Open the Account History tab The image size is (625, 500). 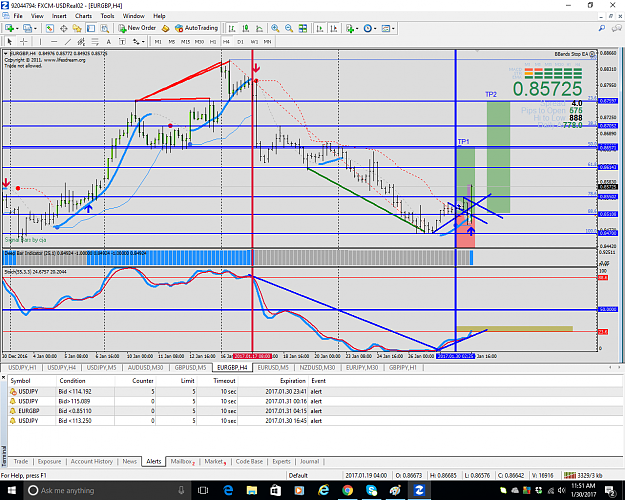(91, 461)
